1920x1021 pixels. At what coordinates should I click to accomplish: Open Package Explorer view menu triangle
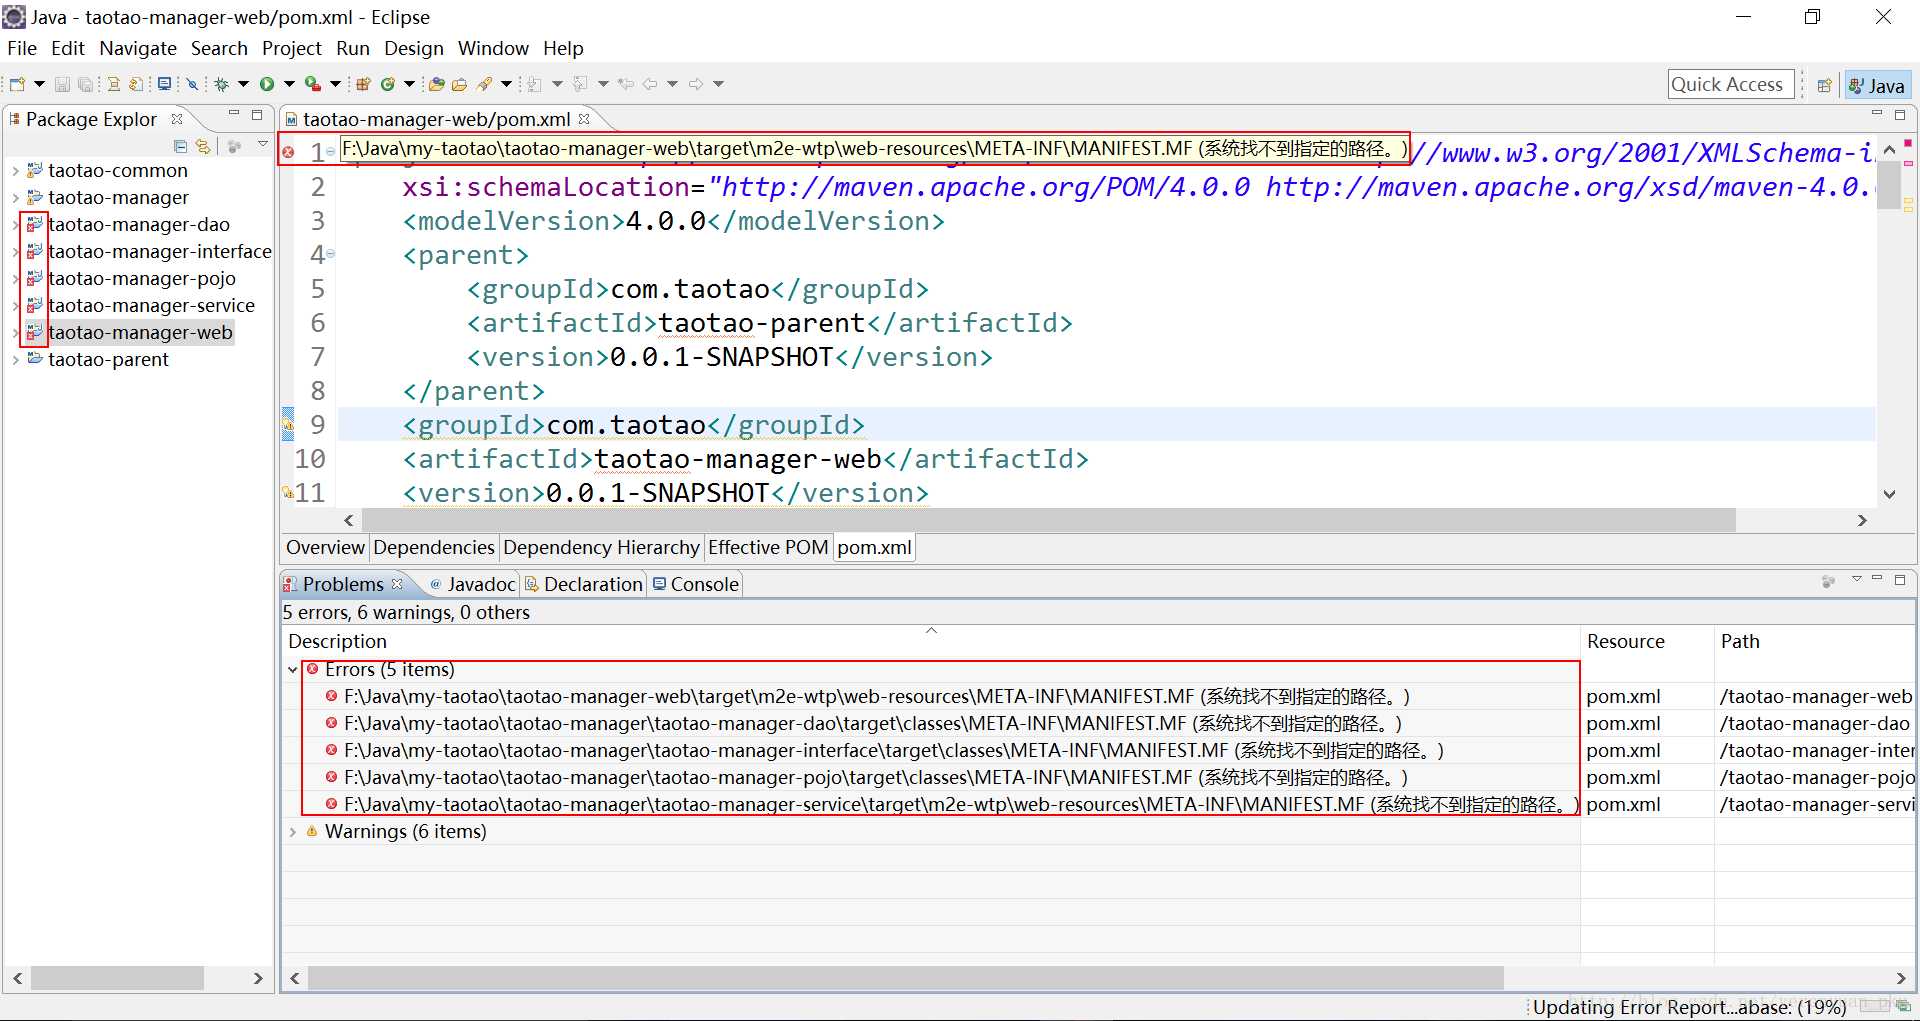tap(262, 145)
